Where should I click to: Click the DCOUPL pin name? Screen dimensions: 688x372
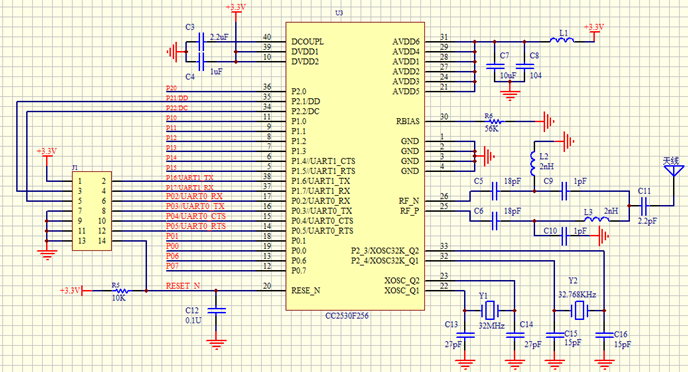(308, 42)
